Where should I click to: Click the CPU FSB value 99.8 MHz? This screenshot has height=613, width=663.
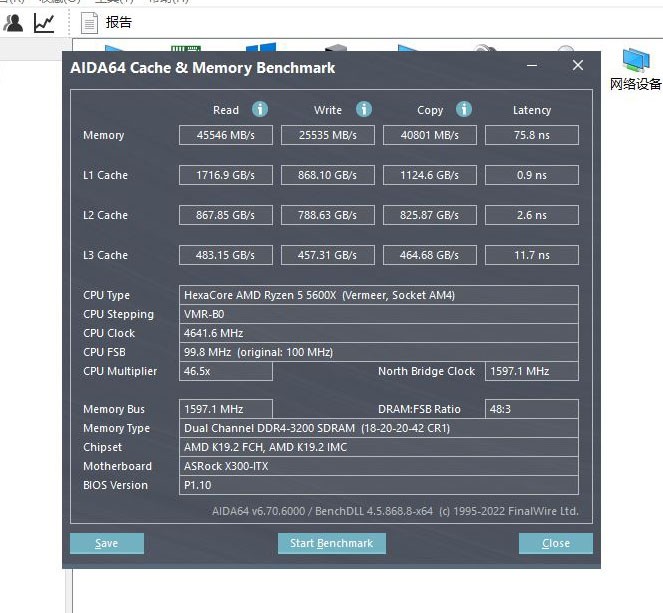[x=379, y=352]
